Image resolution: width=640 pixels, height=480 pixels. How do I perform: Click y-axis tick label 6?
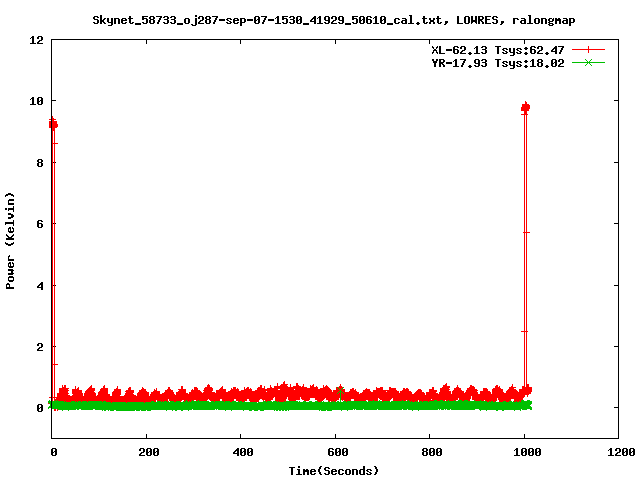[x=40, y=224]
